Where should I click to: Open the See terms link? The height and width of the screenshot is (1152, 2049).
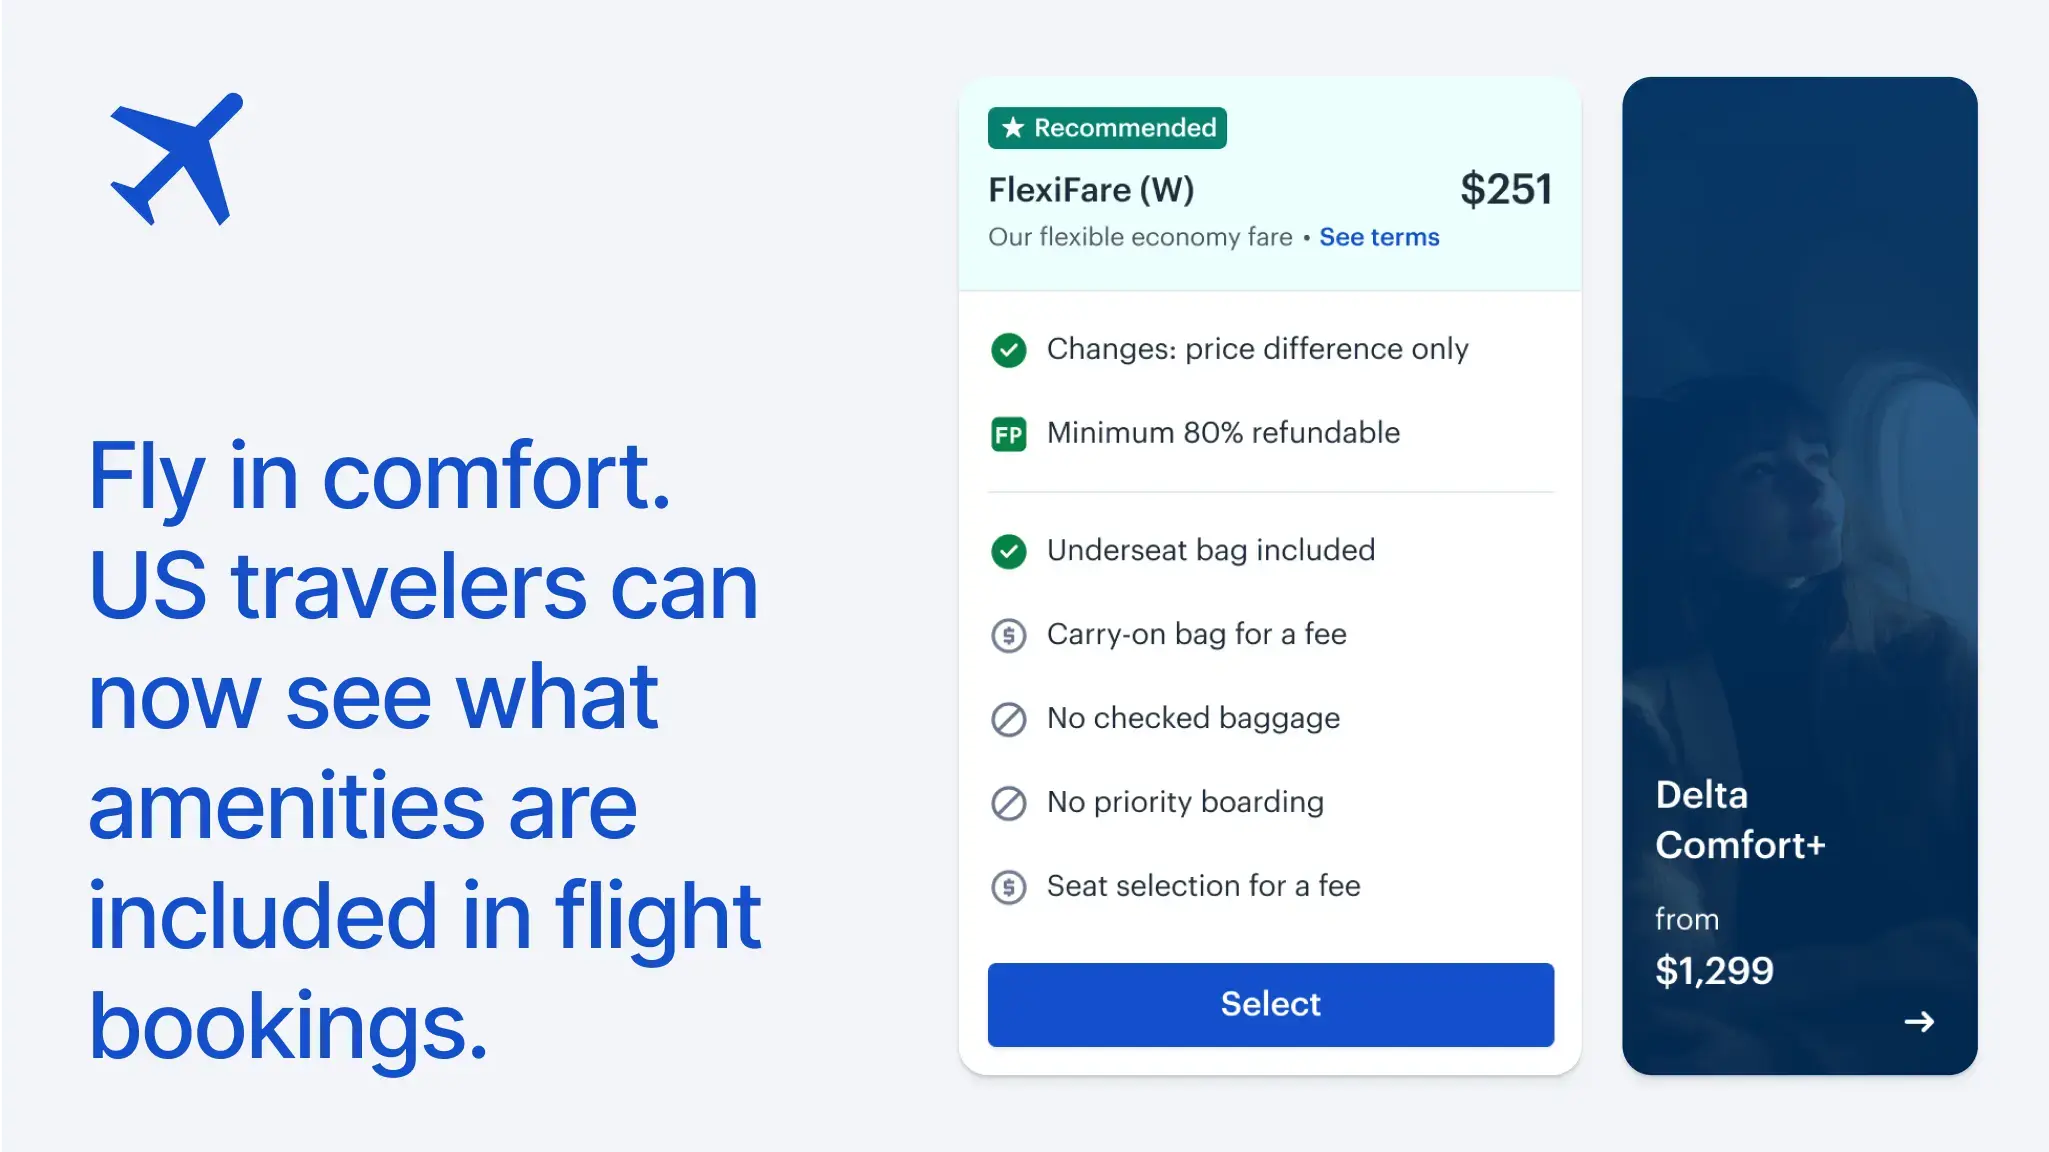pos(1379,237)
